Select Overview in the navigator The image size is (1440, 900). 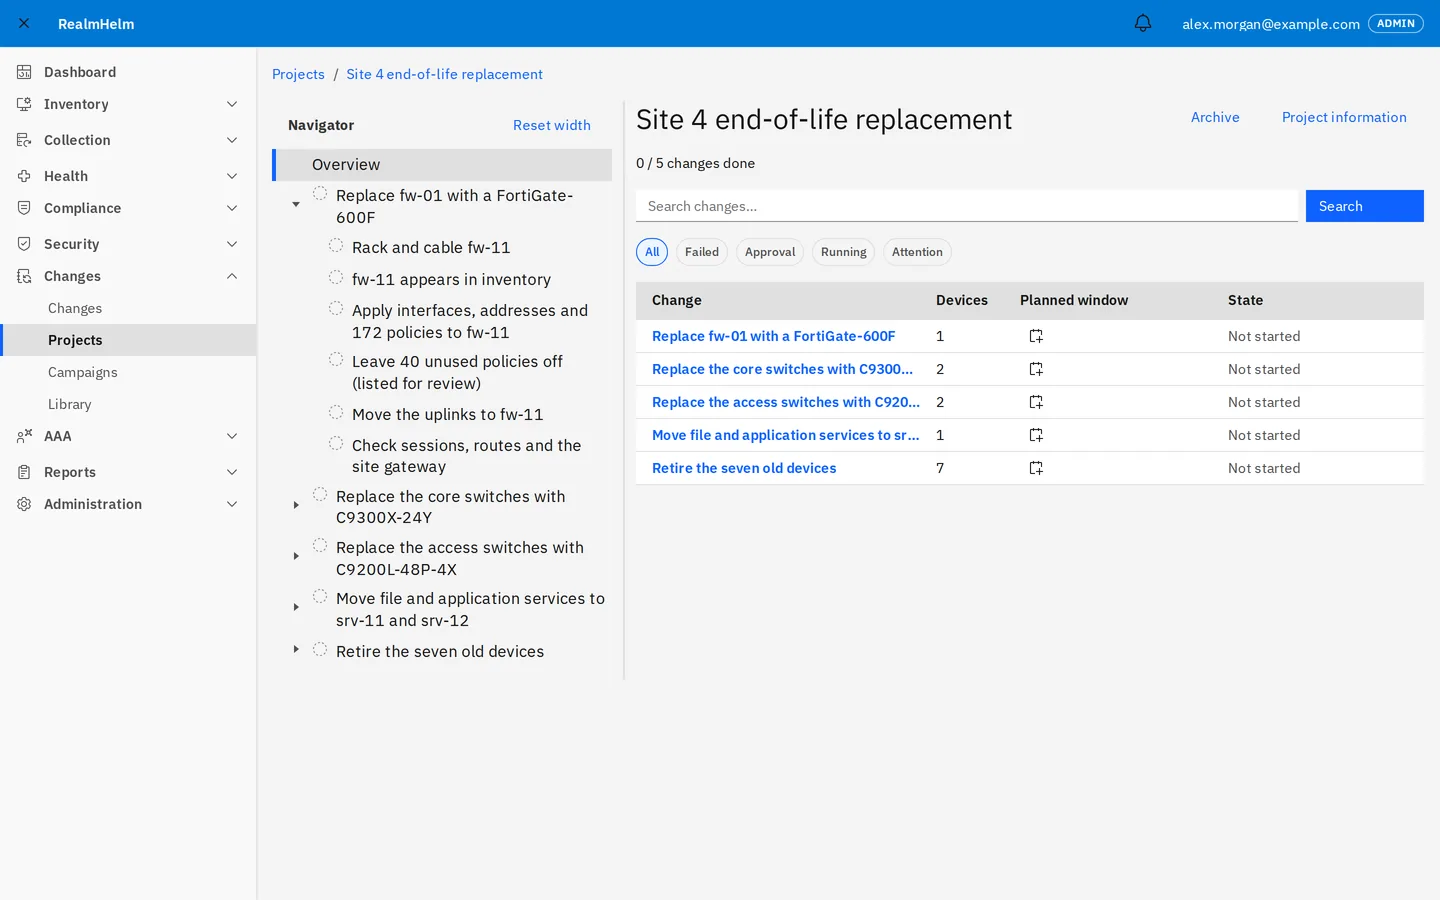(x=442, y=165)
